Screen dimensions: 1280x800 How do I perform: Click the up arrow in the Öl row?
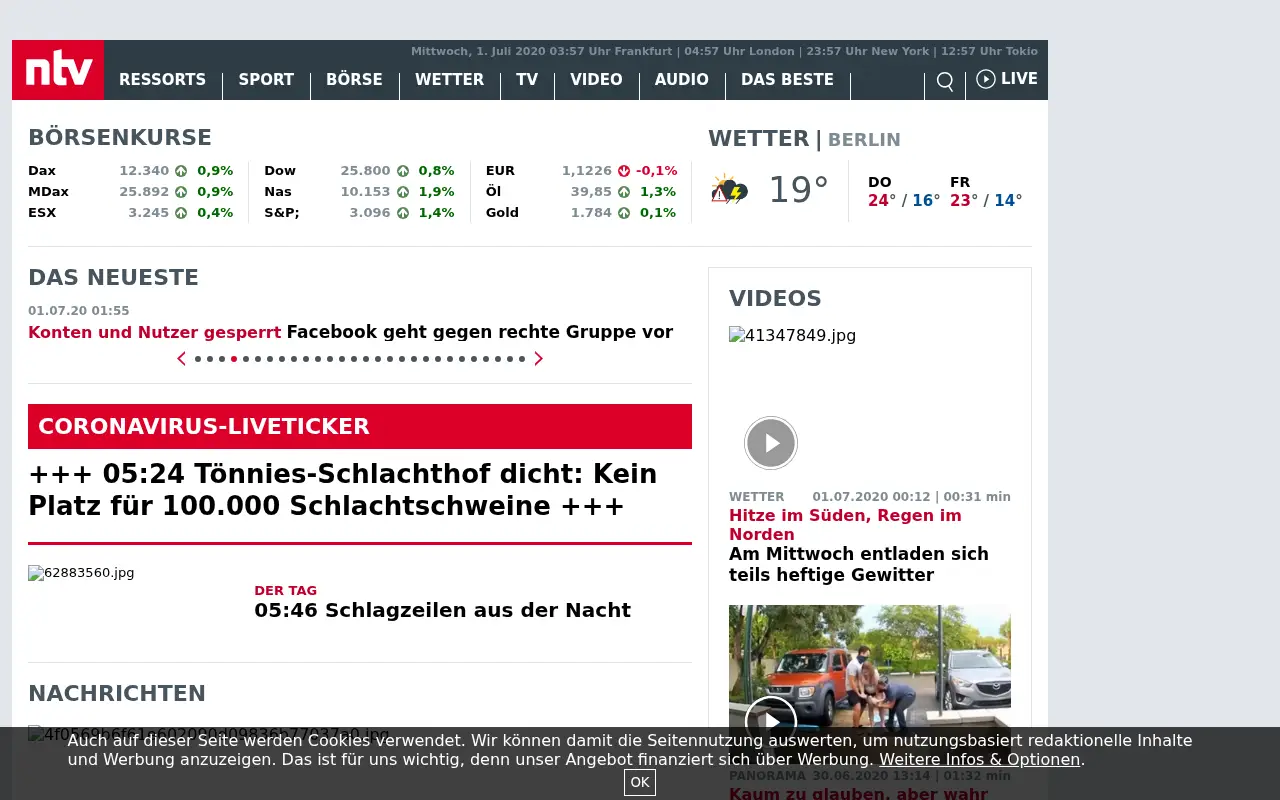click(x=624, y=192)
